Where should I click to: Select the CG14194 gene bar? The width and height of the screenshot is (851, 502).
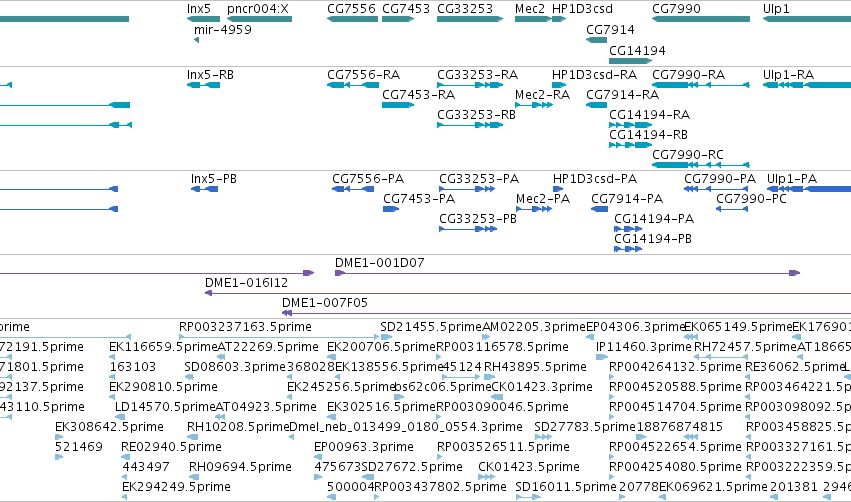pyautogui.click(x=630, y=61)
